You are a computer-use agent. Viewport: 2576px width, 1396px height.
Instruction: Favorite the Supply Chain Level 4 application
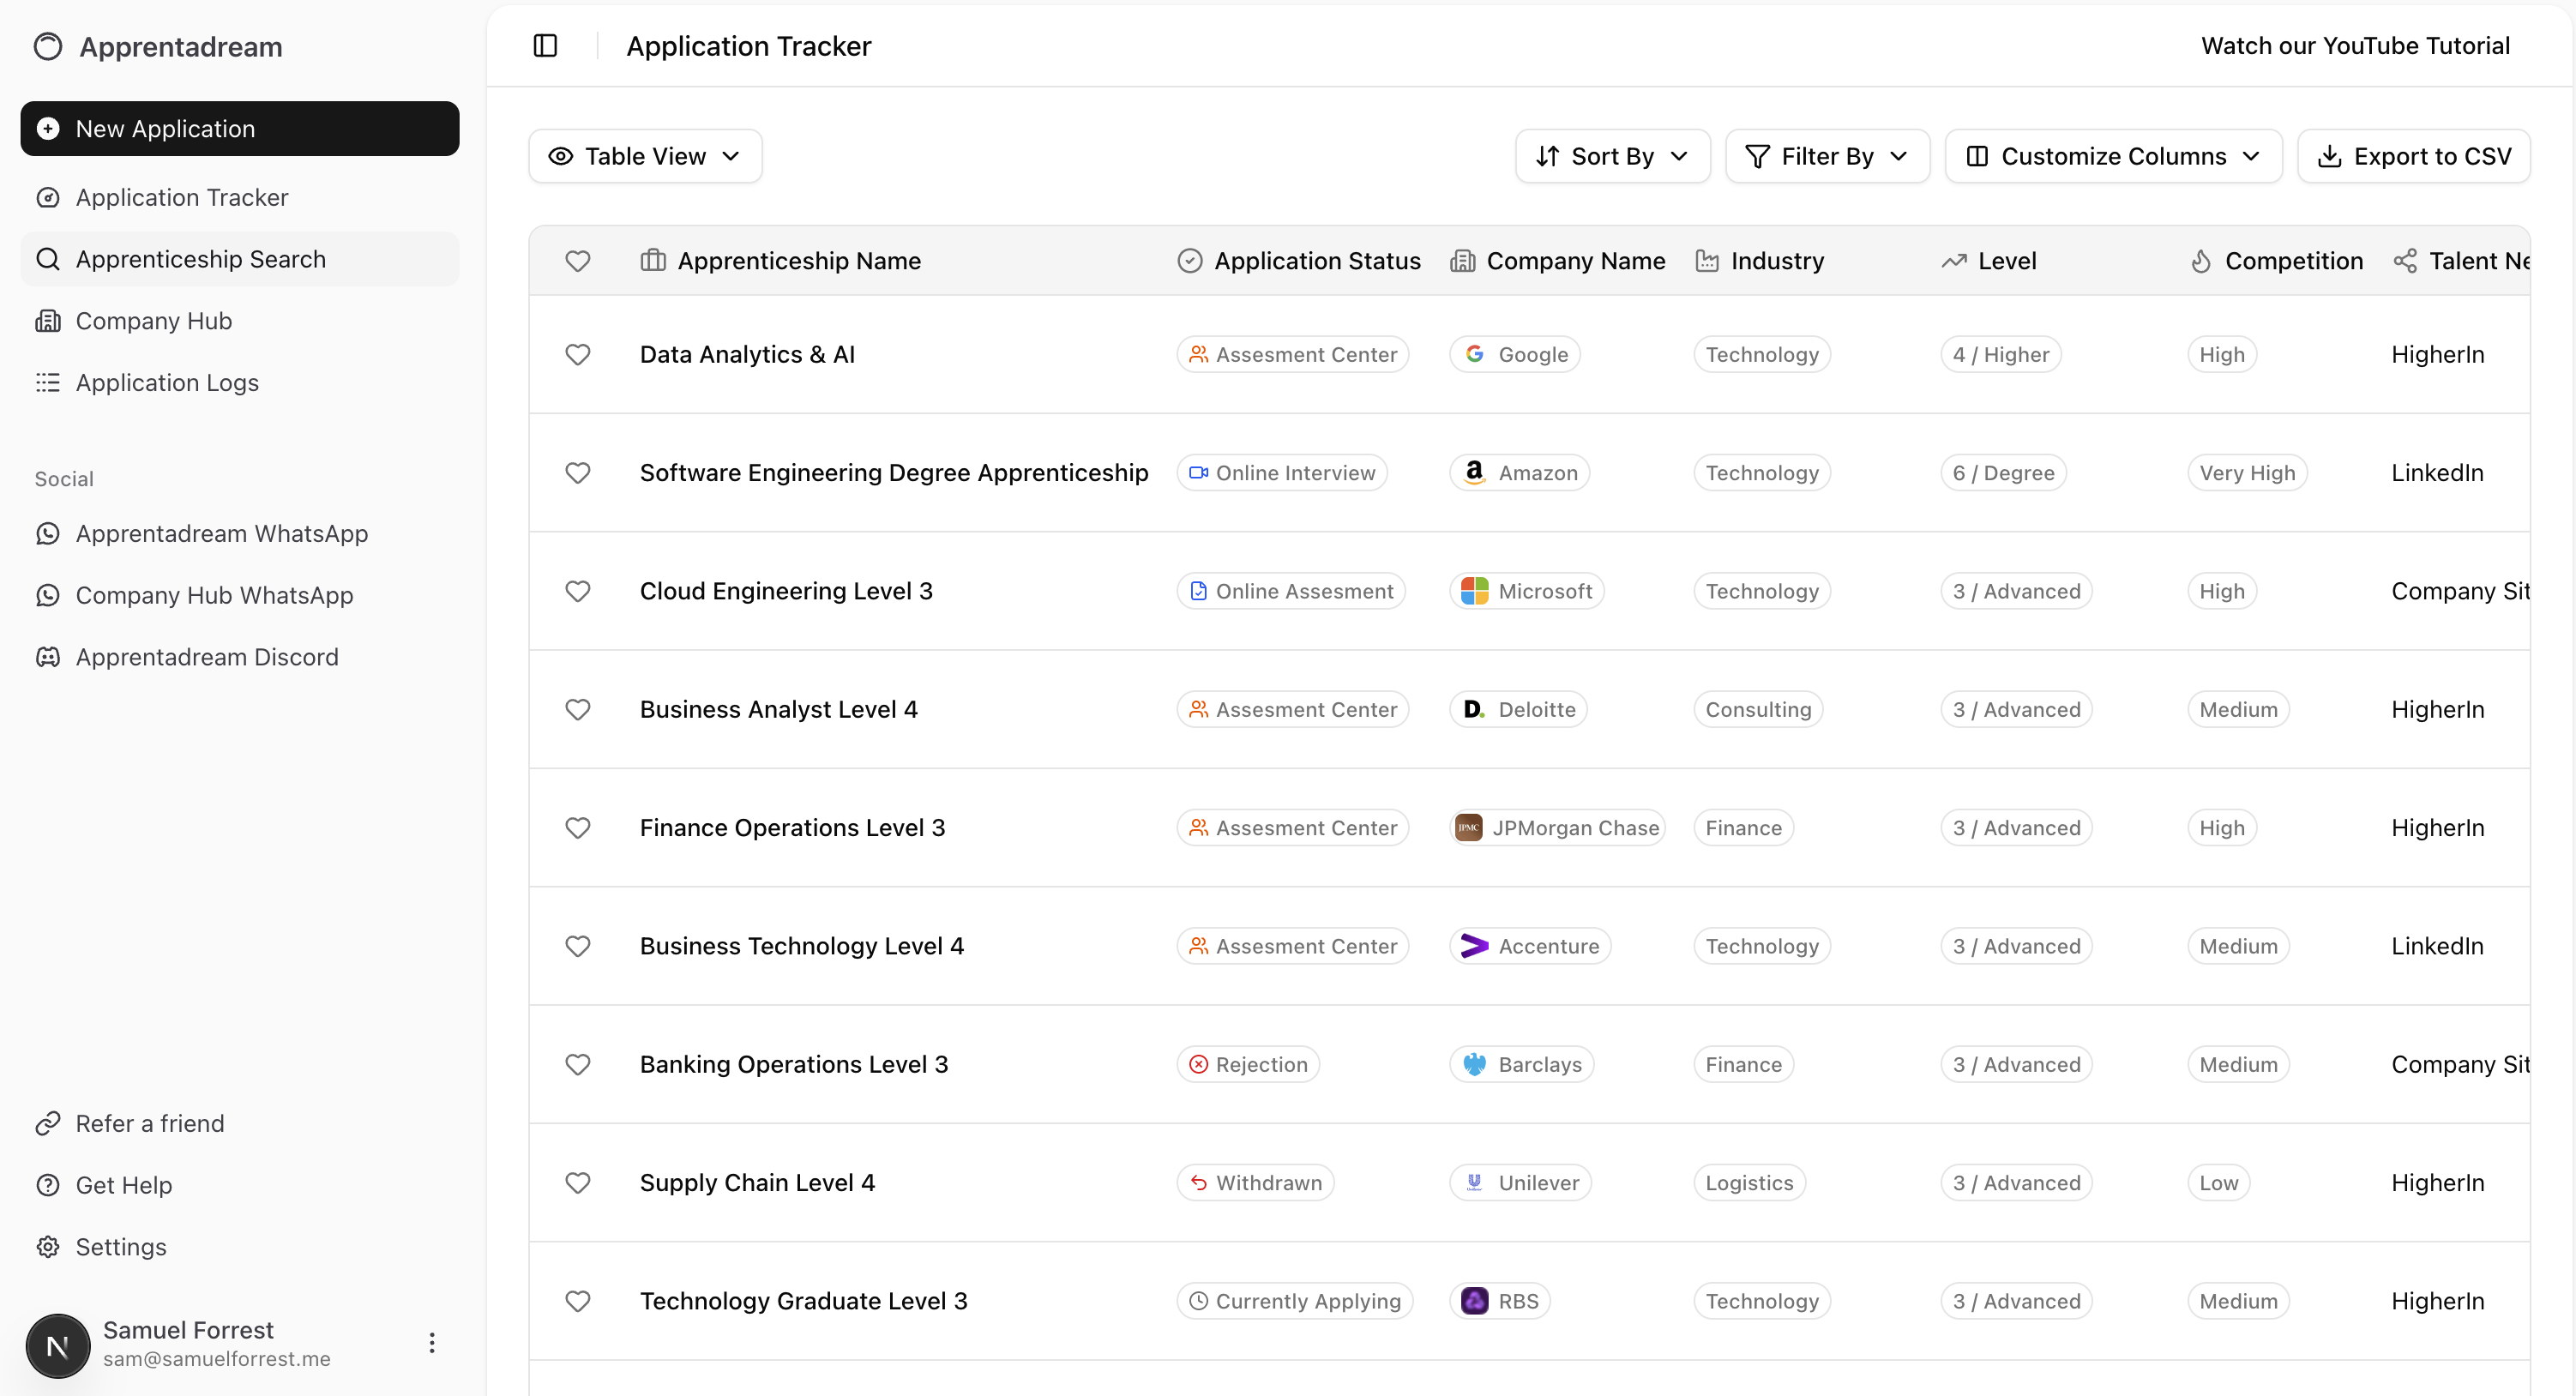[578, 1182]
